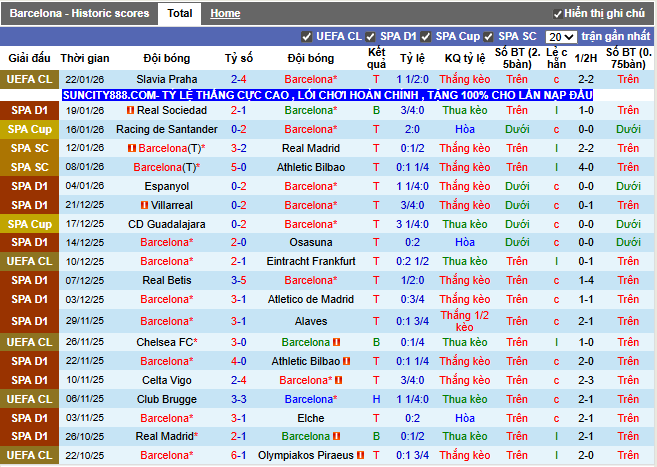Click the 3-3 score in Club Brugge row
The height and width of the screenshot is (467, 657).
(x=239, y=399)
